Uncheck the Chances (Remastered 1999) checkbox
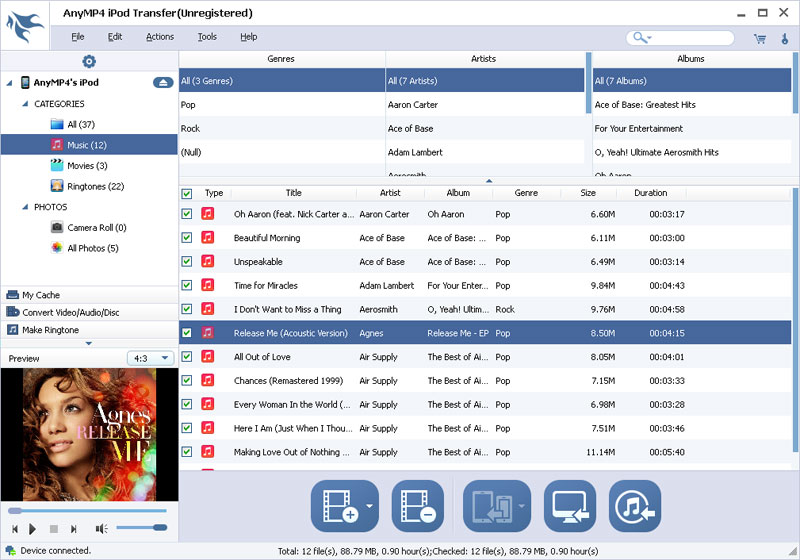The width and height of the screenshot is (800, 560). pos(187,380)
